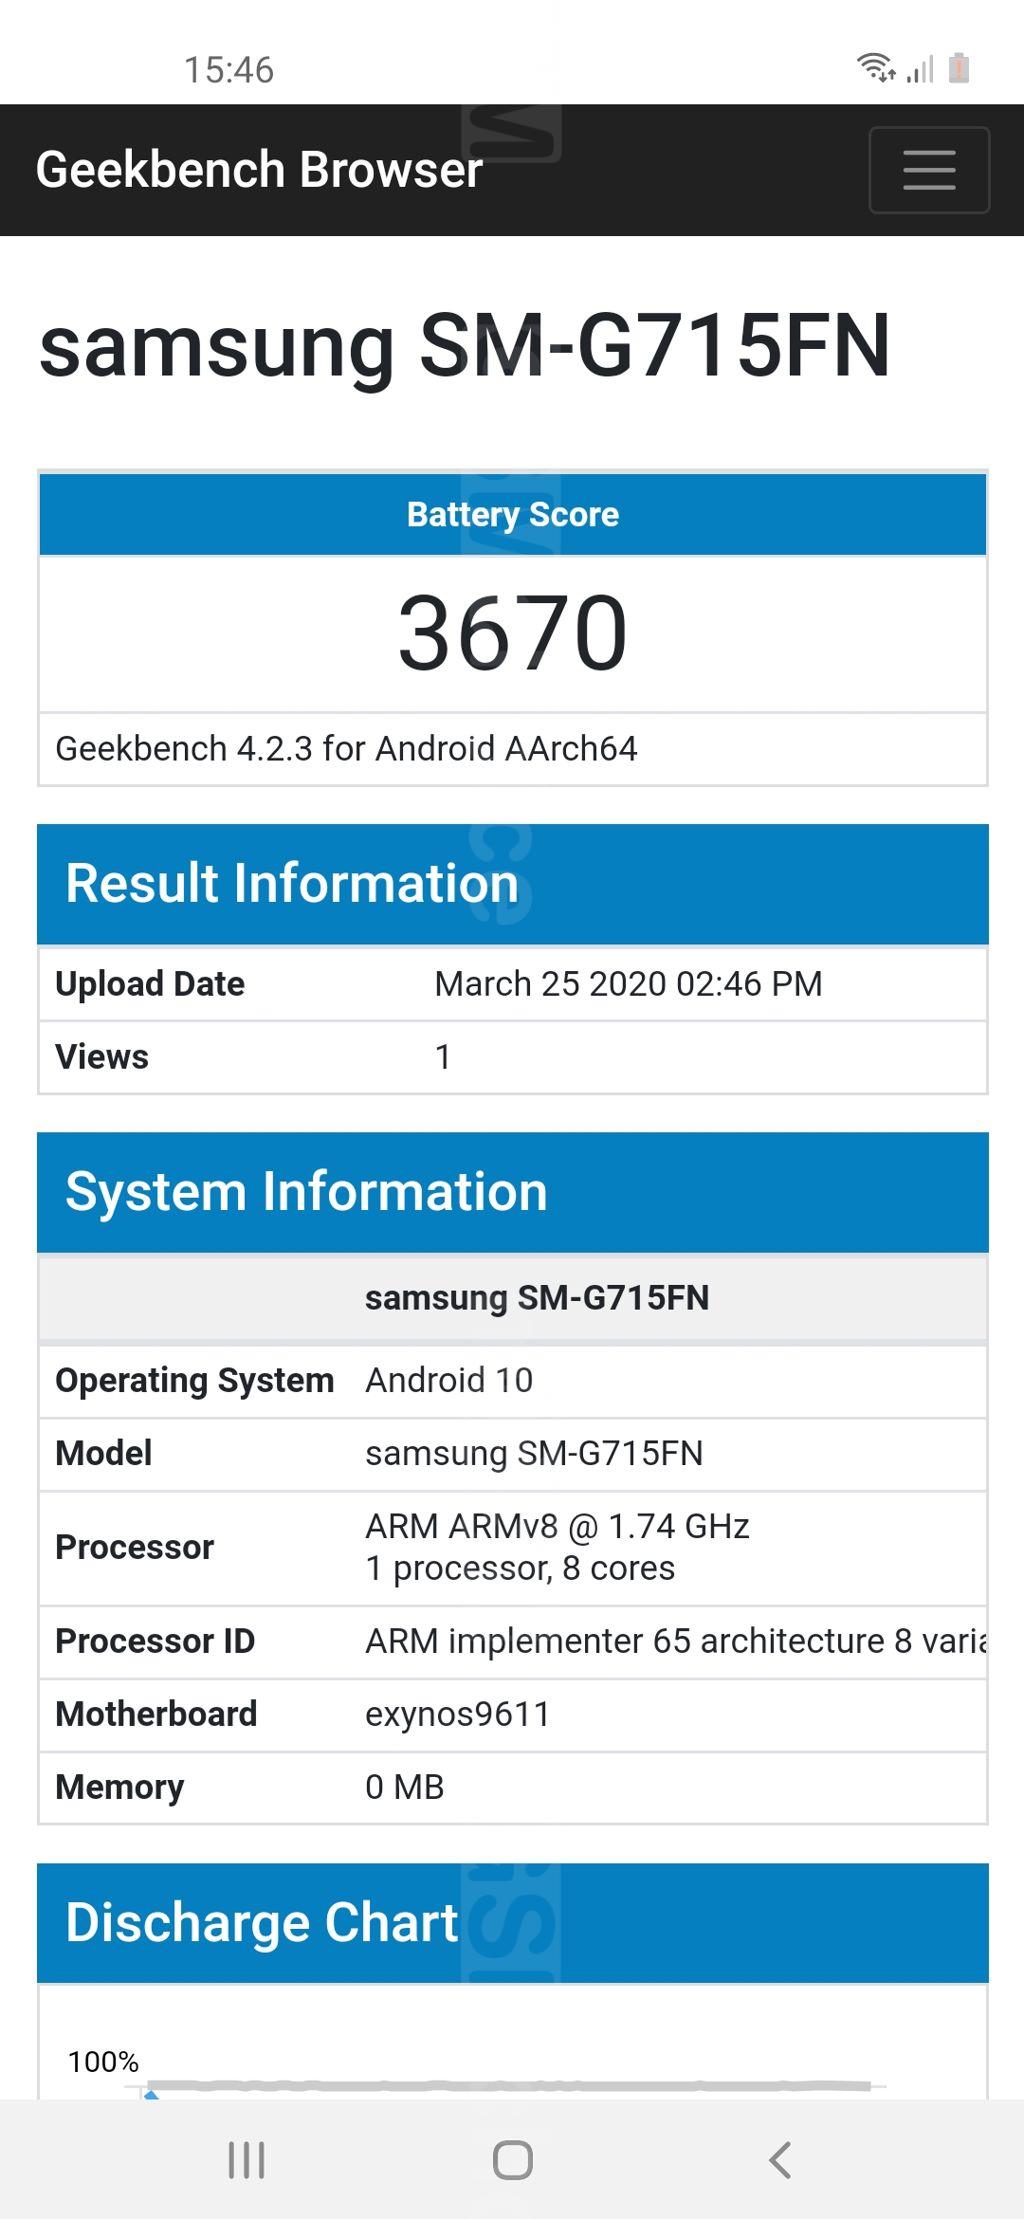
Task: Tap the truncated Processor ID value
Action: (x=675, y=1641)
